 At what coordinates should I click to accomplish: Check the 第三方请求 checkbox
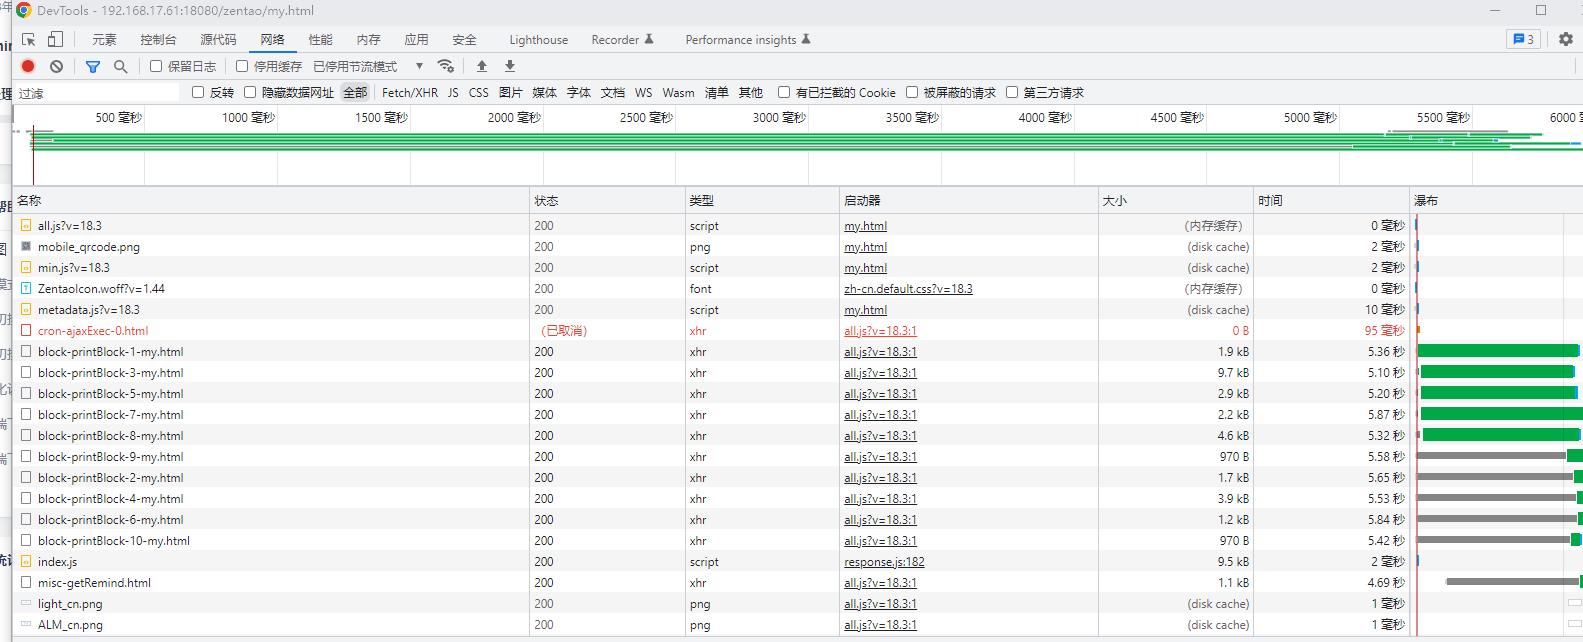click(x=1012, y=92)
